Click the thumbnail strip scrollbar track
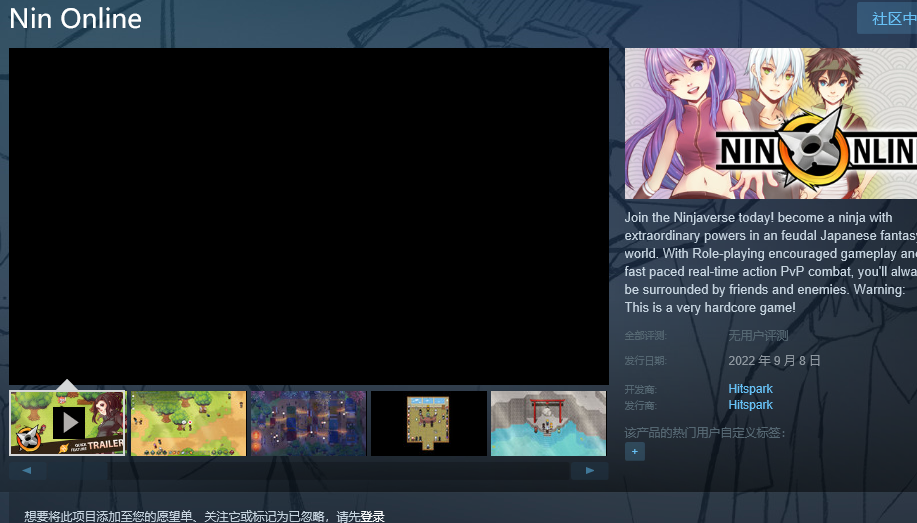 [x=308, y=470]
